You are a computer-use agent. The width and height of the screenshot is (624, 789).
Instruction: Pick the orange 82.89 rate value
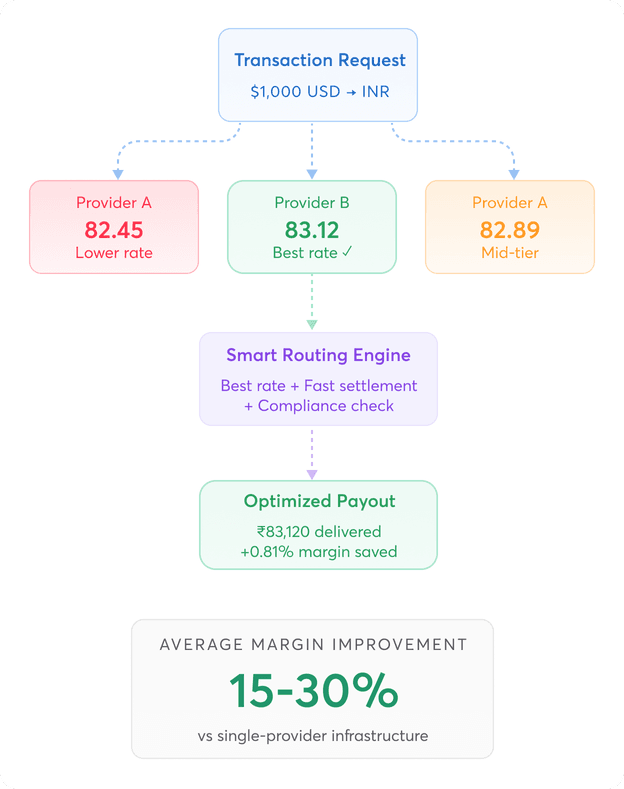click(510, 228)
